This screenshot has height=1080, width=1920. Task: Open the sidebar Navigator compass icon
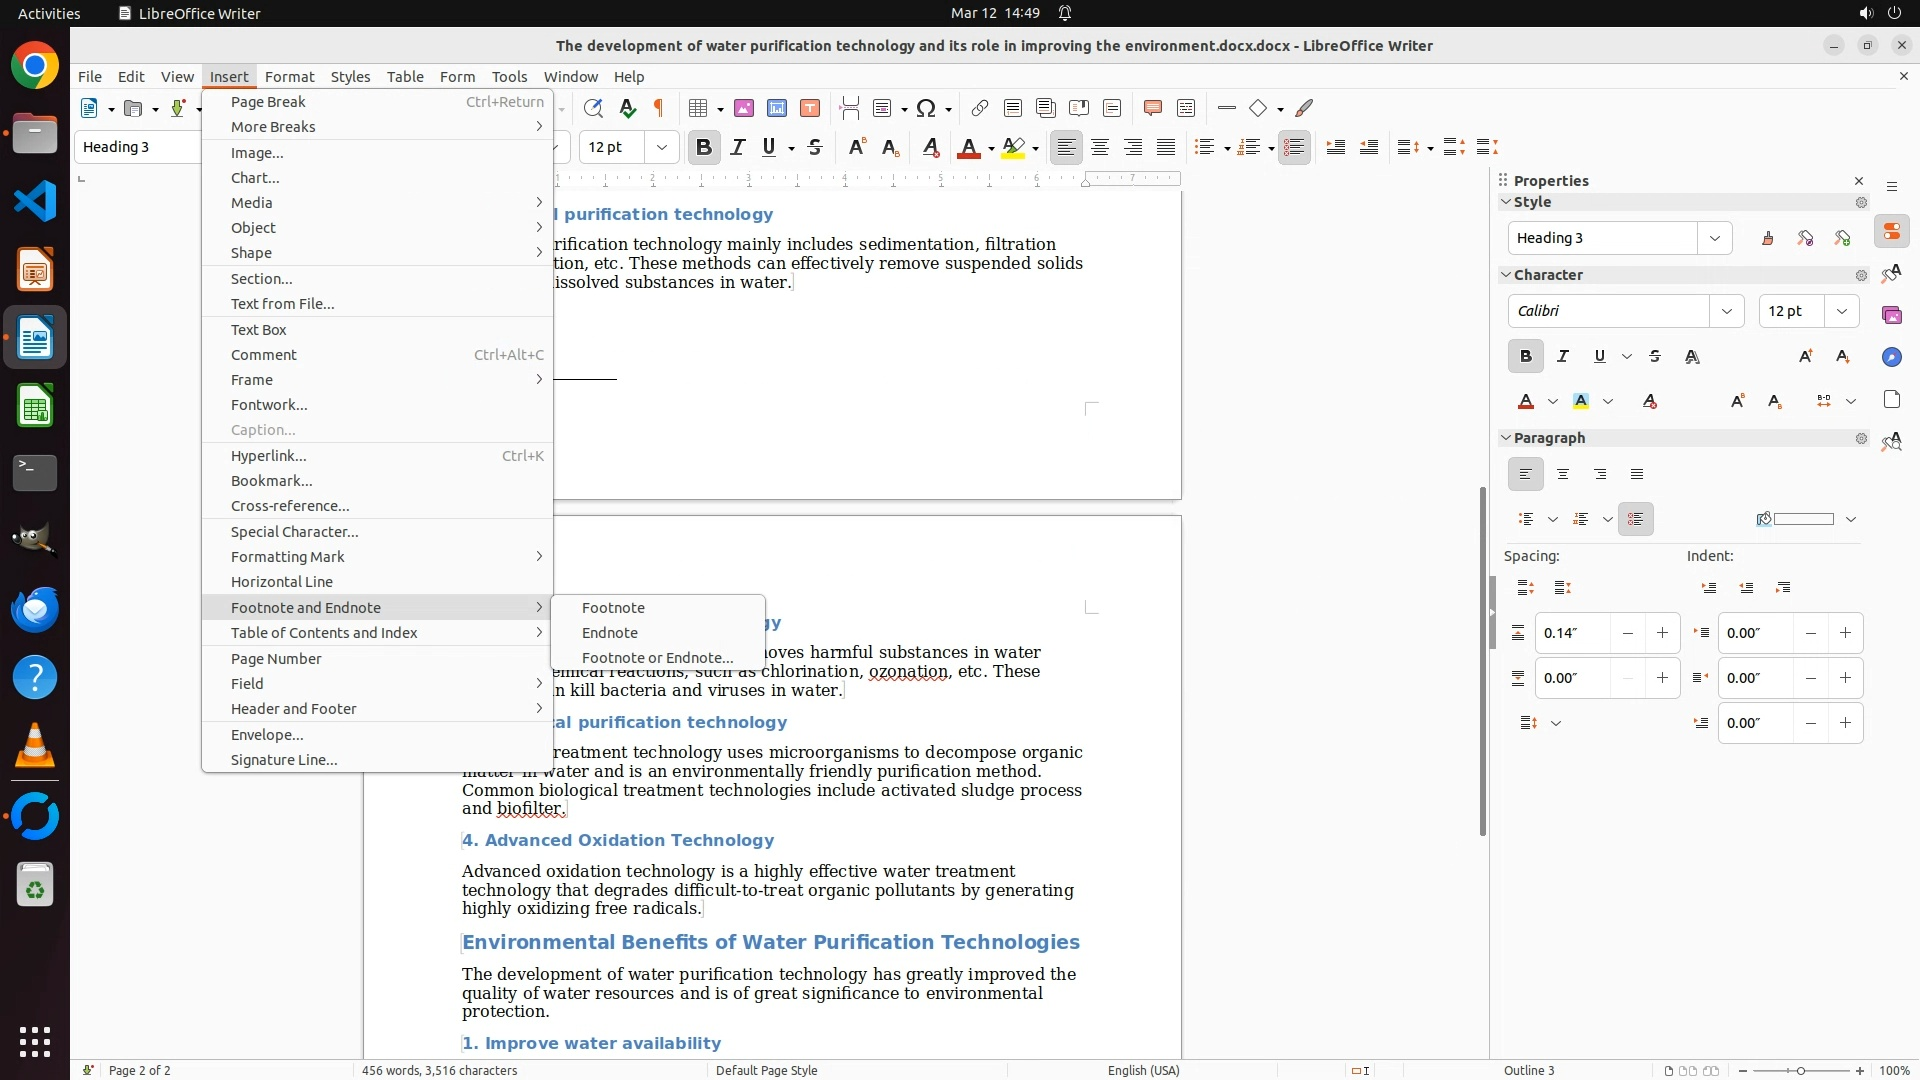[x=1892, y=357]
